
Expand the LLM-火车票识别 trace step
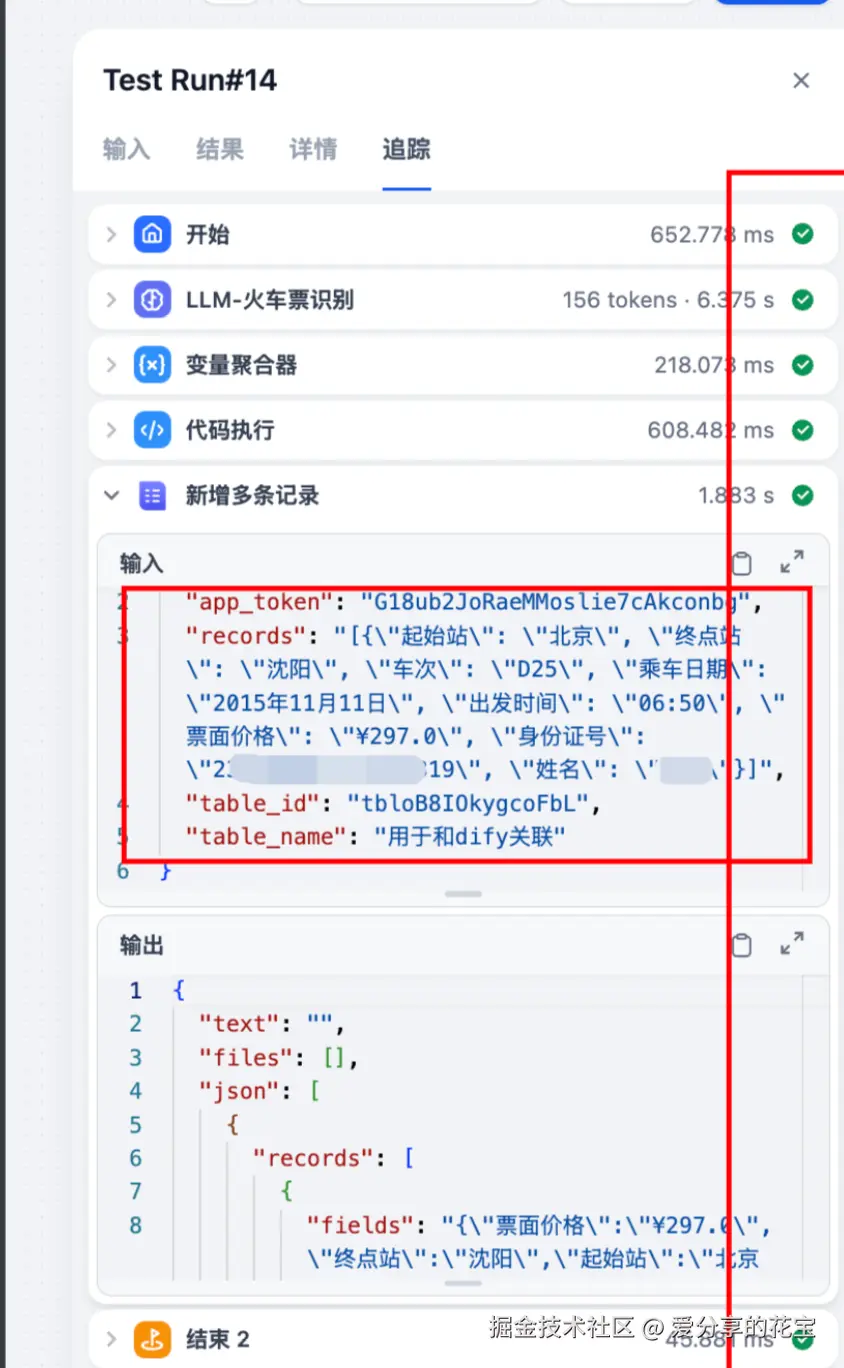pyautogui.click(x=112, y=300)
